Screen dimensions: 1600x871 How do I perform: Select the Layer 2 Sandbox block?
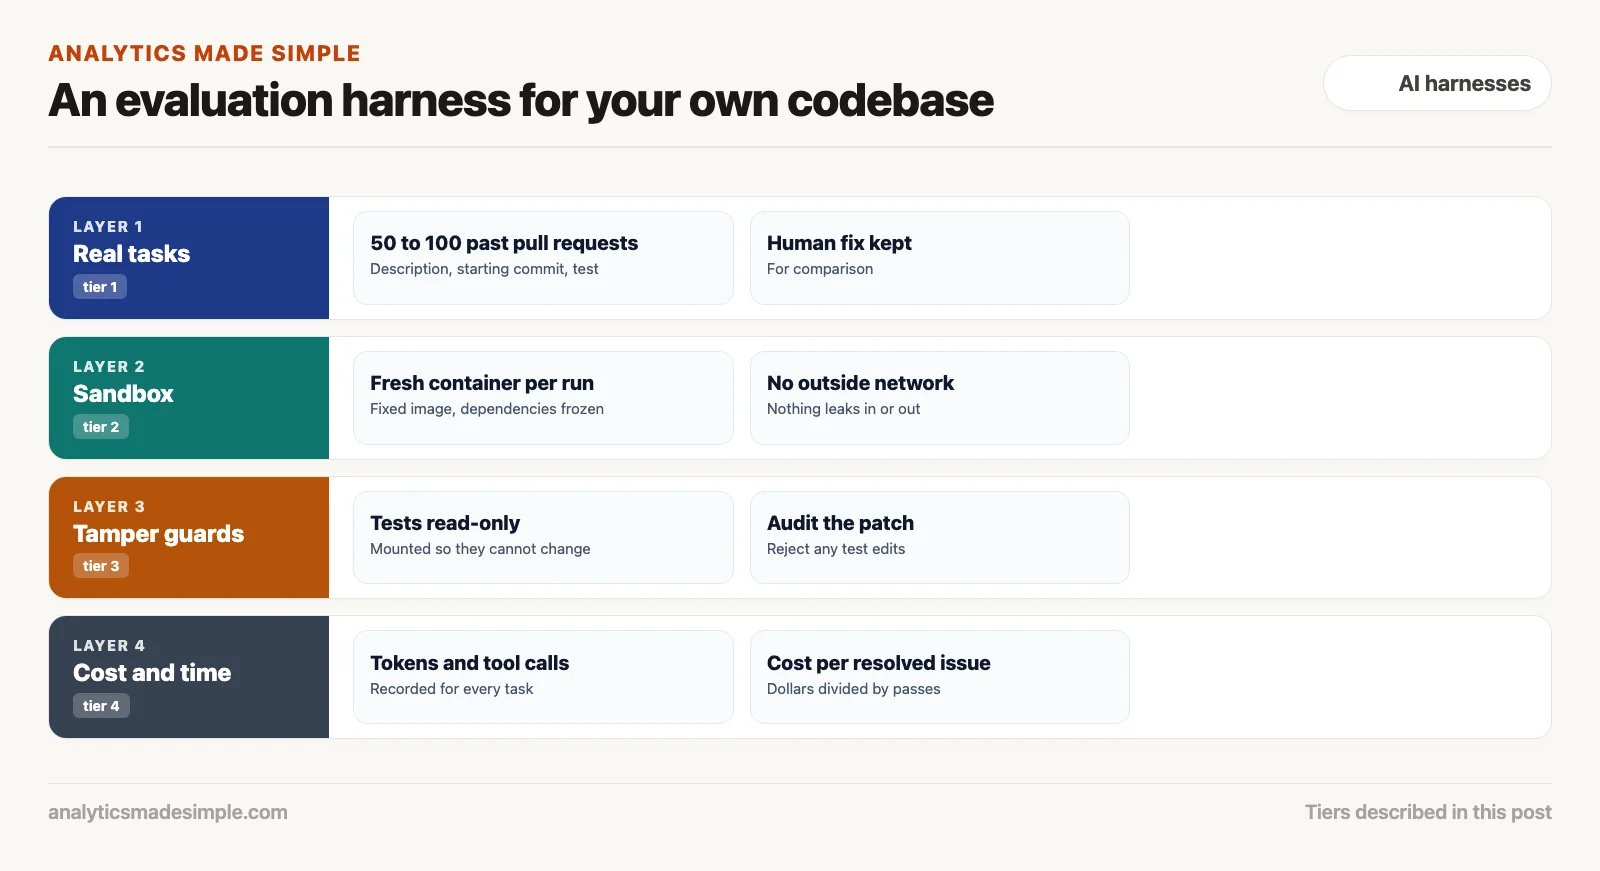coord(189,398)
